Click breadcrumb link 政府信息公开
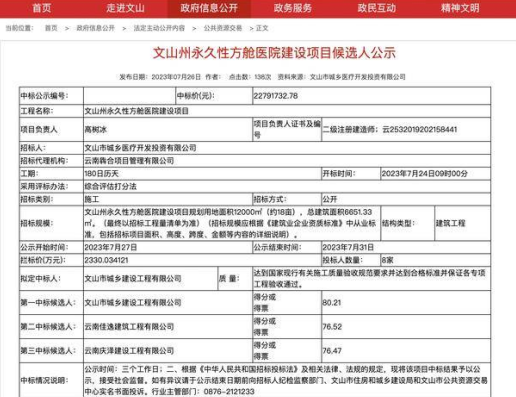Viewport: 516px width, 397px height. 96,28
